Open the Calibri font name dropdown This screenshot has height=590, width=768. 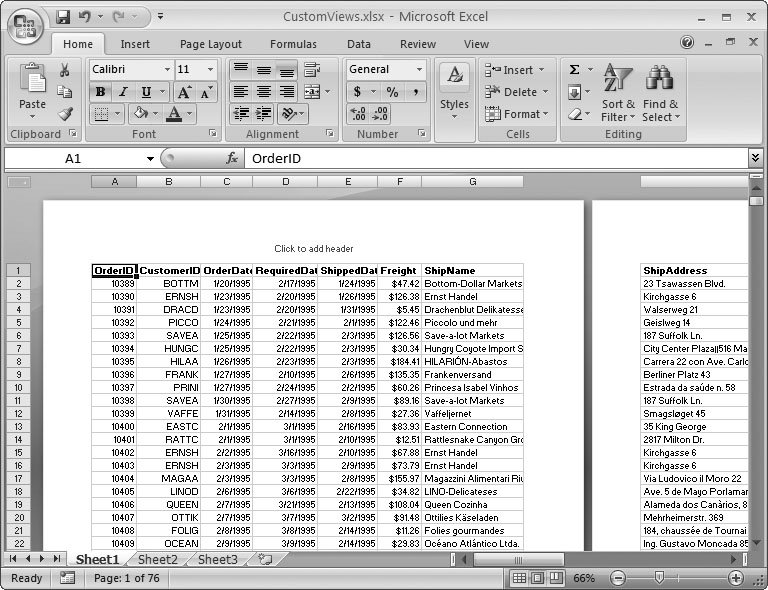click(x=166, y=69)
